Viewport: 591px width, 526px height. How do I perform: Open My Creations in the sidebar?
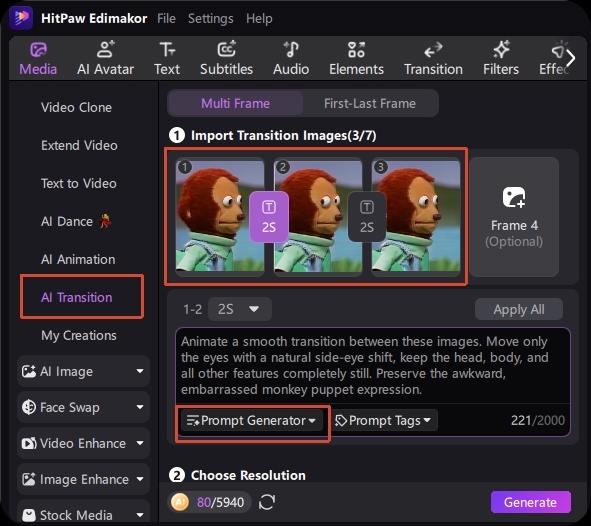pos(79,335)
